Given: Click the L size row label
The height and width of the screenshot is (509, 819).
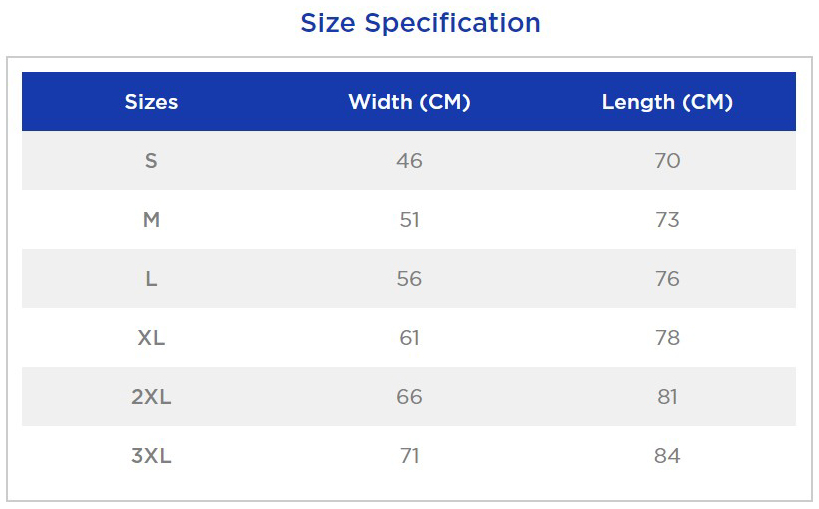Looking at the screenshot, I should pos(151,279).
